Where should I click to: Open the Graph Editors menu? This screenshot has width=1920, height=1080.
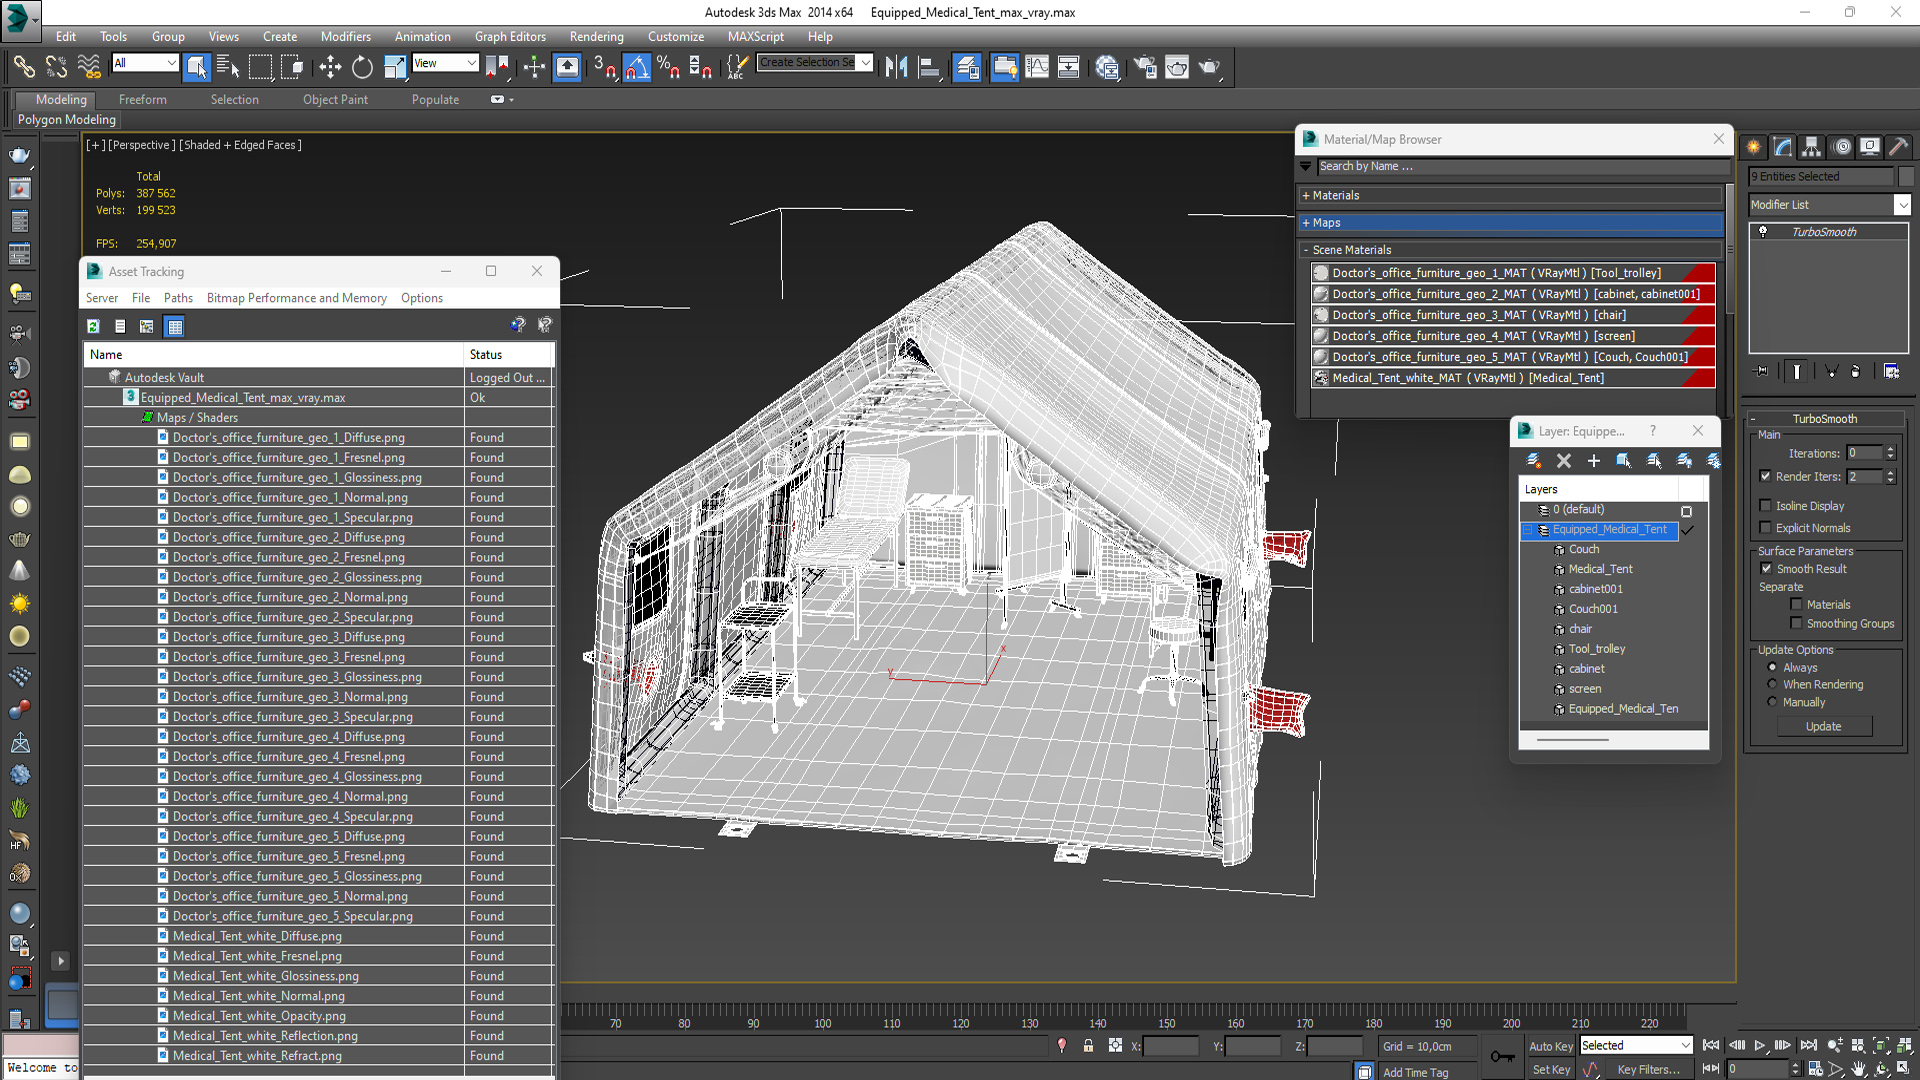(510, 37)
